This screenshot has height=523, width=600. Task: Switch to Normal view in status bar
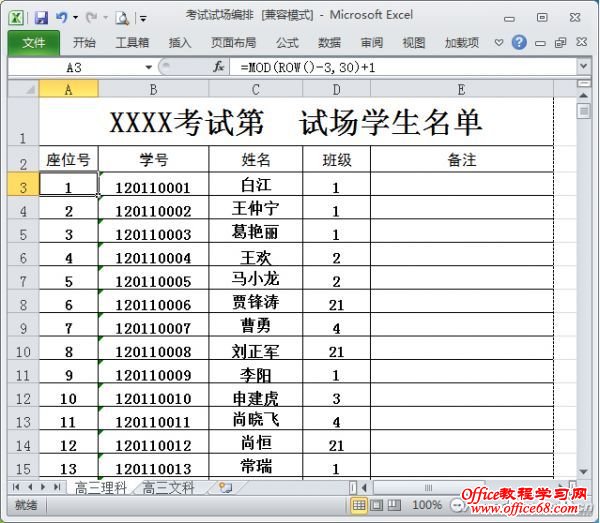[359, 505]
